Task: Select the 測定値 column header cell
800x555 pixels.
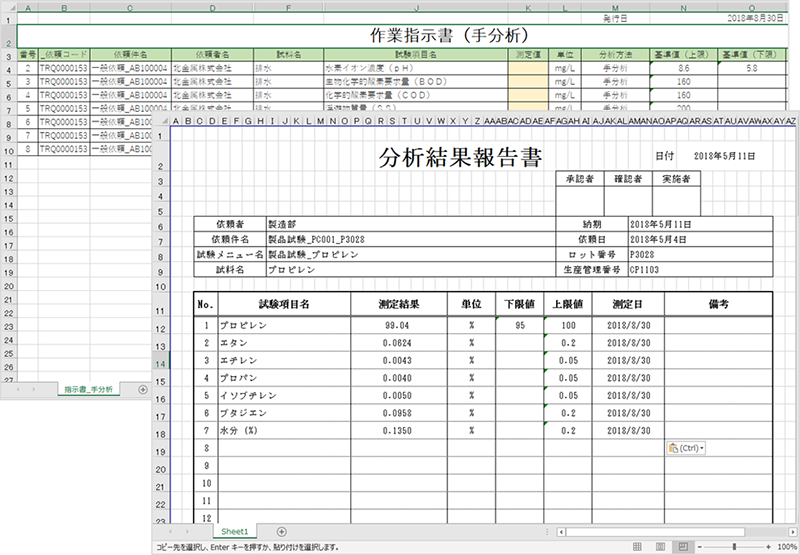Action: tap(528, 55)
